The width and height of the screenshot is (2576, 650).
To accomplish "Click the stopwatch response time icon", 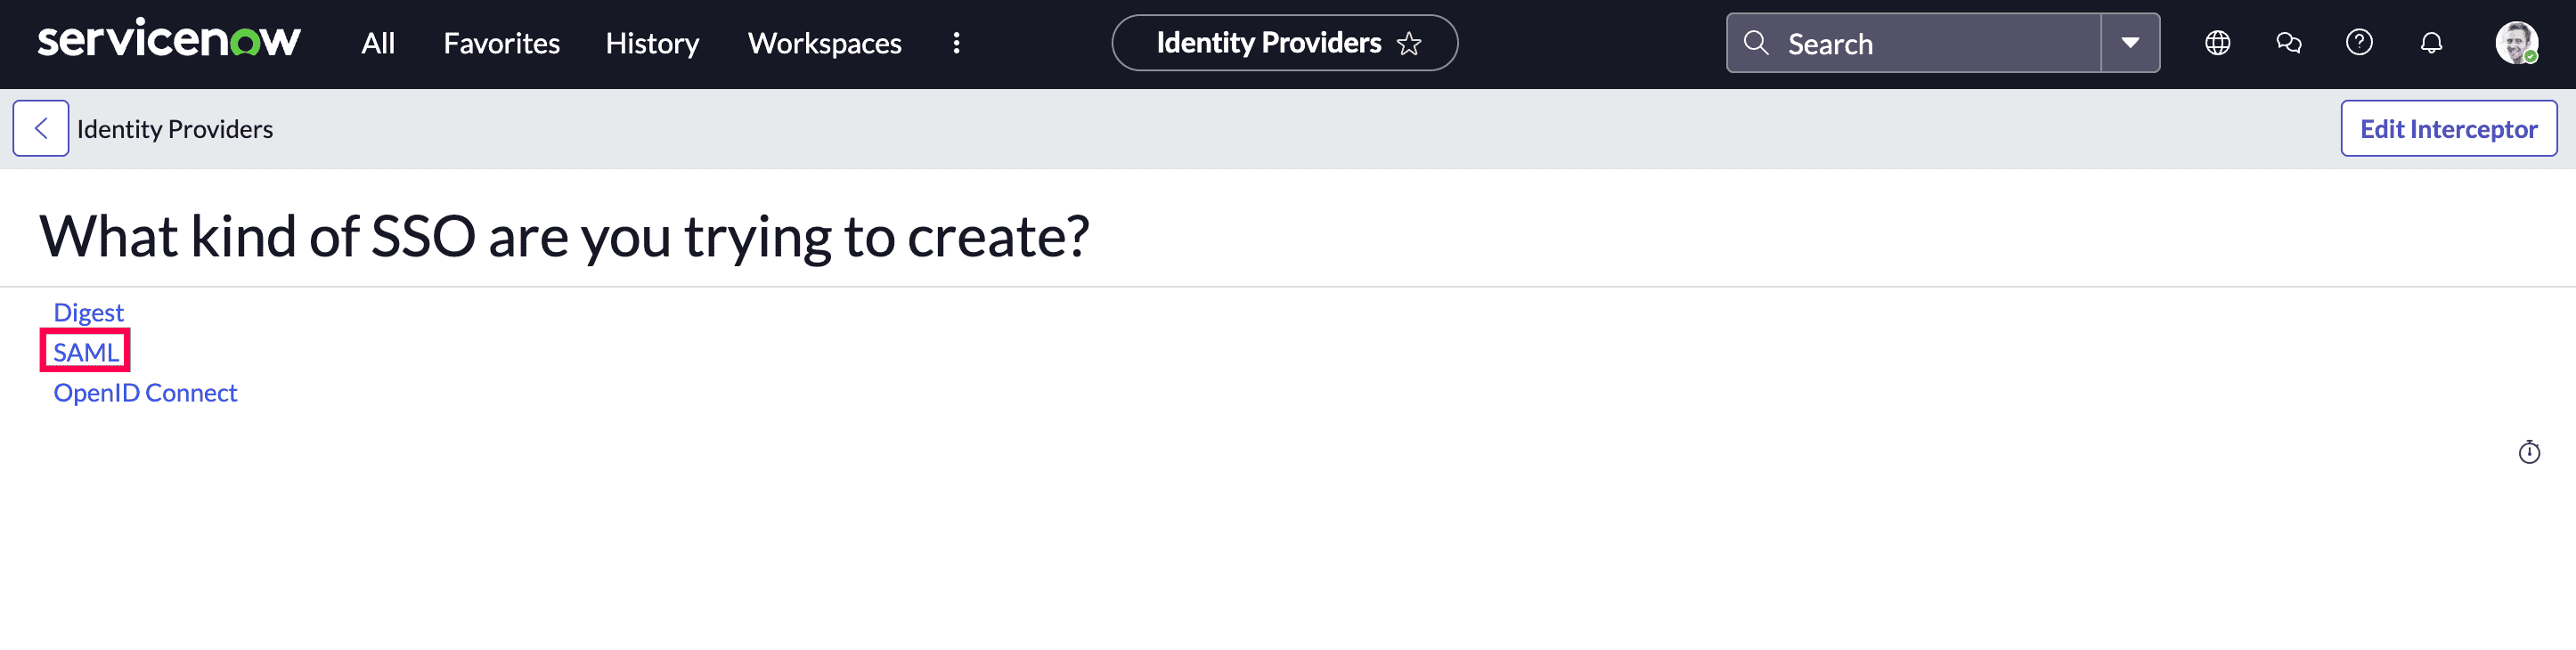I will click(x=2529, y=453).
